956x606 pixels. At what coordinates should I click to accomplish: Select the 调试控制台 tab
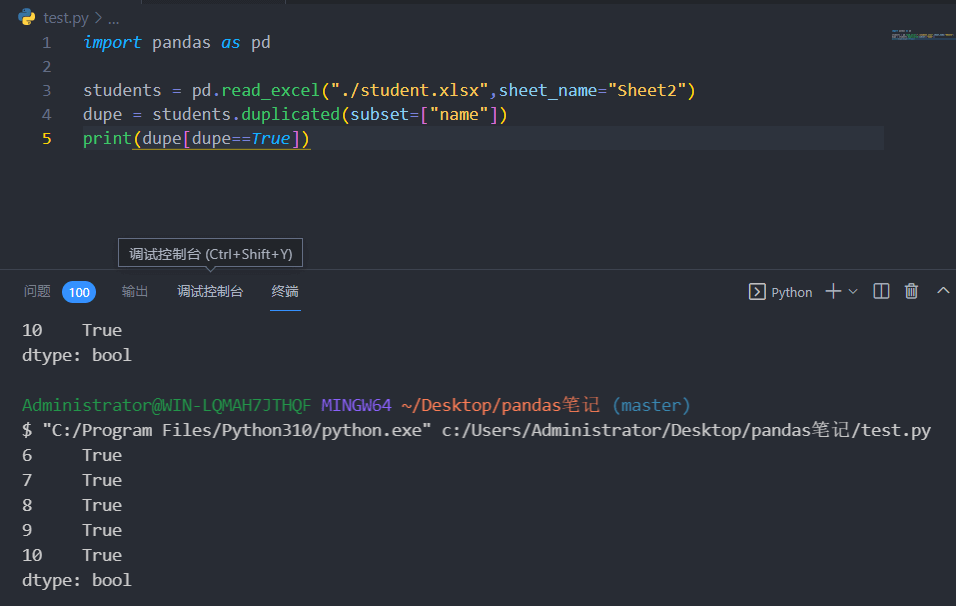[x=210, y=292]
